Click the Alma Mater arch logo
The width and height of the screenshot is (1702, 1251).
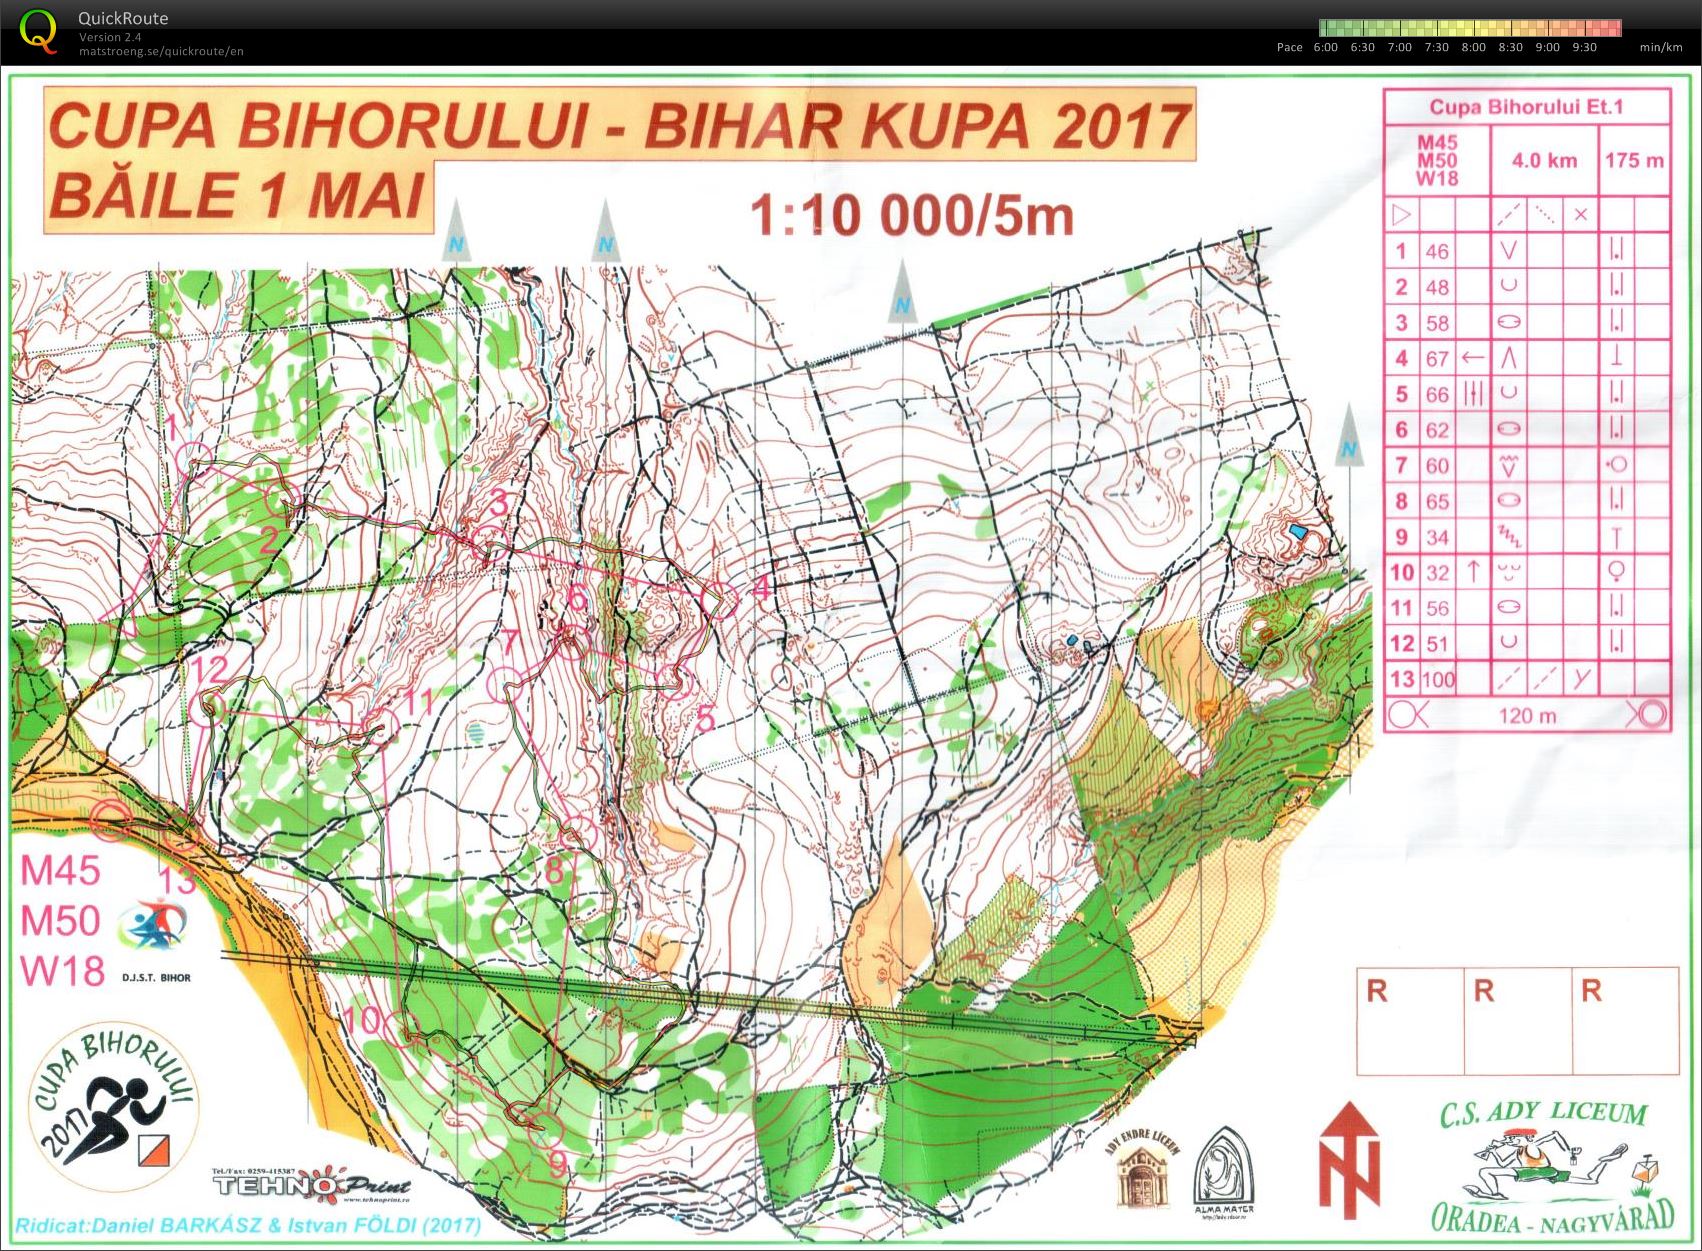click(1226, 1170)
